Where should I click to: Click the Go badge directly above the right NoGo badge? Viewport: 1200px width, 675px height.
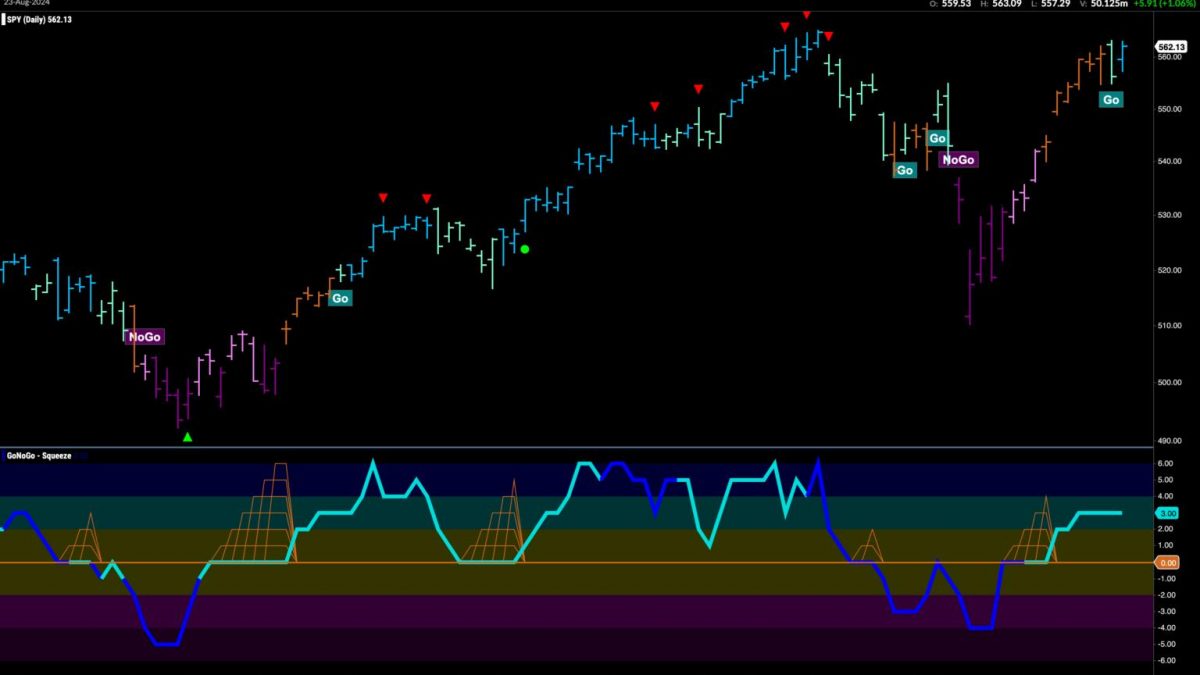pyautogui.click(x=937, y=138)
